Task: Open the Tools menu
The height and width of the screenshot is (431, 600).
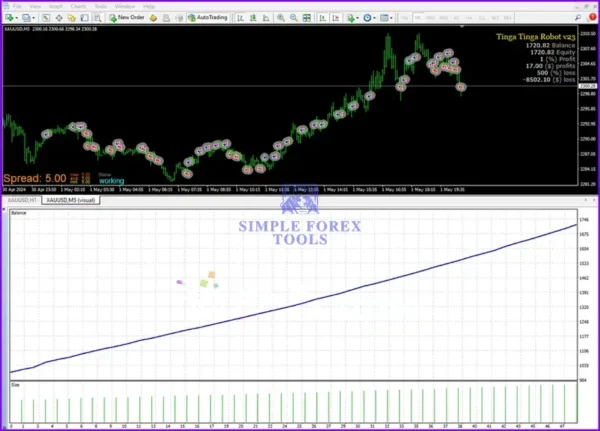Action: point(101,7)
